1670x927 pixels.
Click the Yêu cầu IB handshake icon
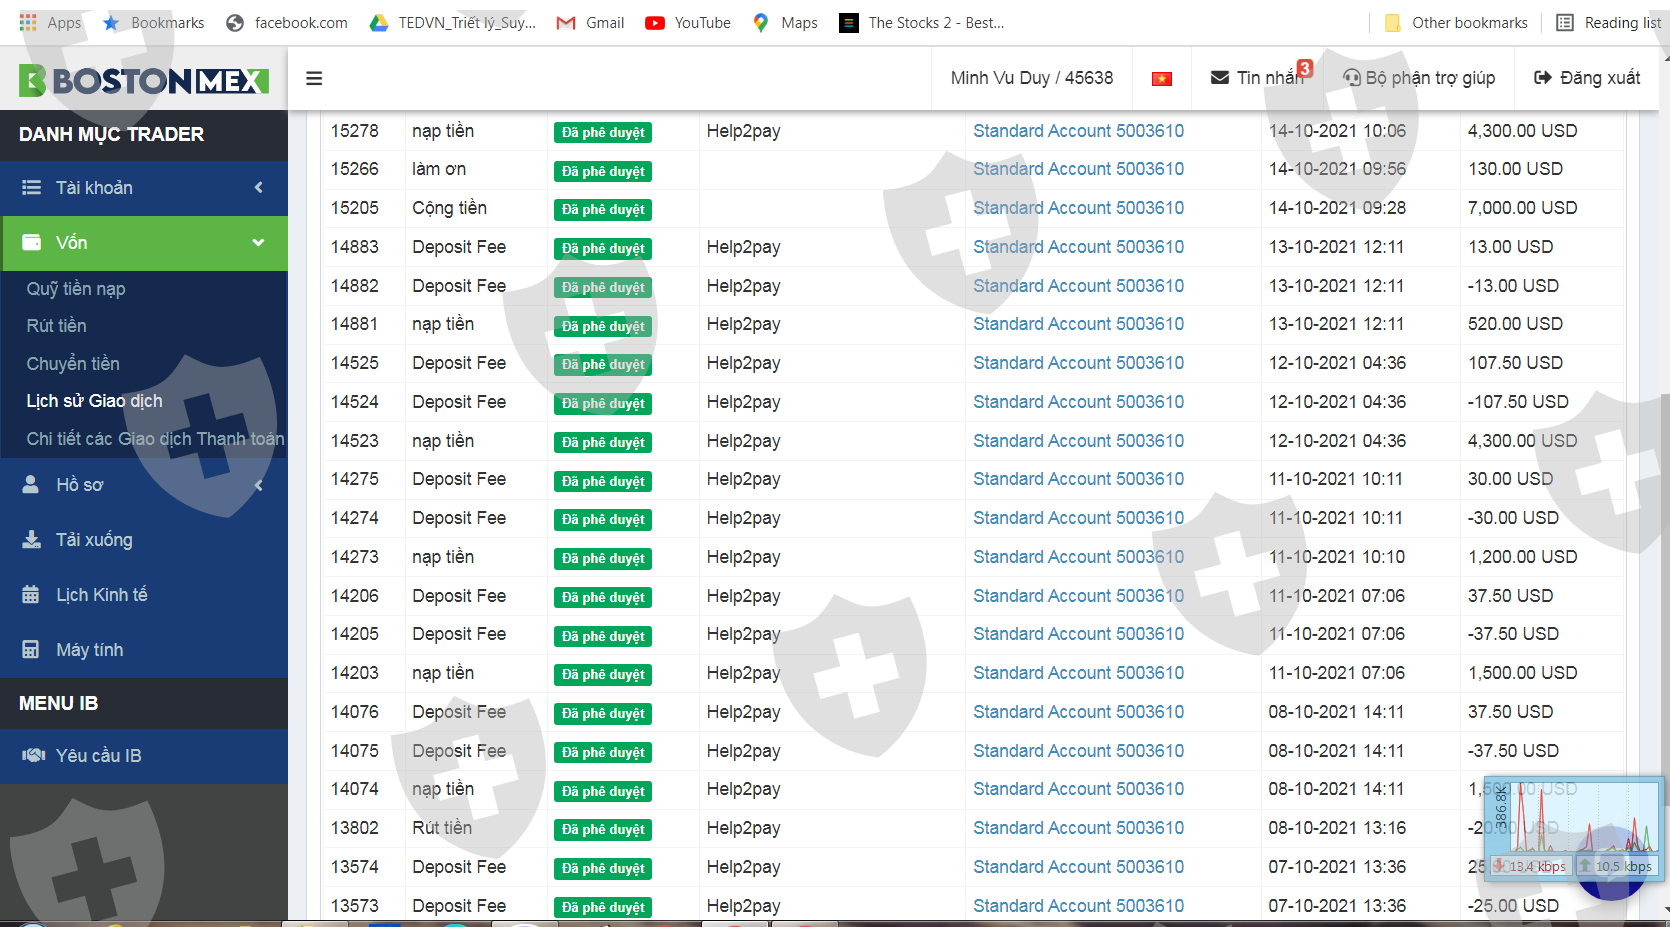point(33,756)
